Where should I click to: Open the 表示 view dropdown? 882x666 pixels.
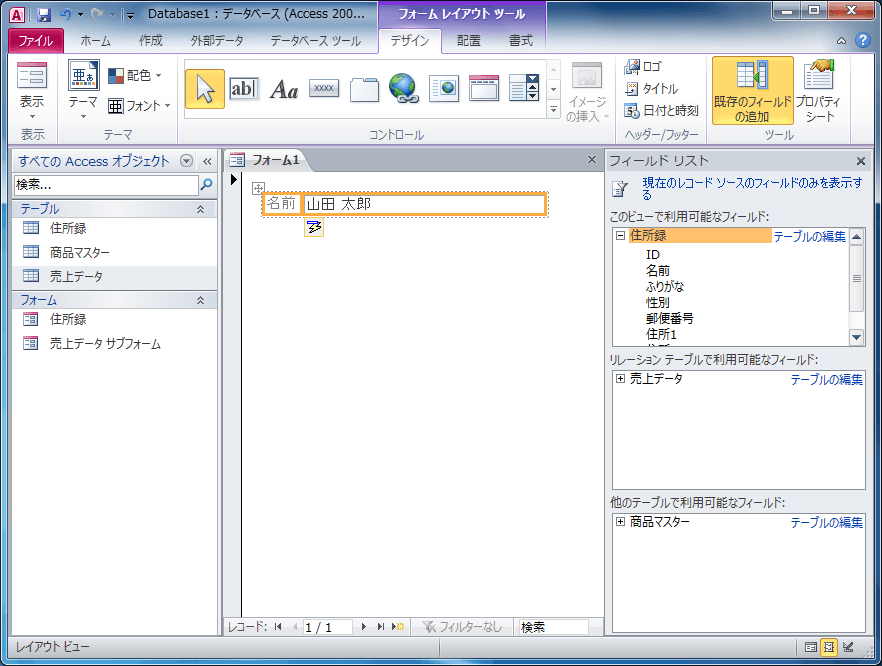[x=32, y=90]
